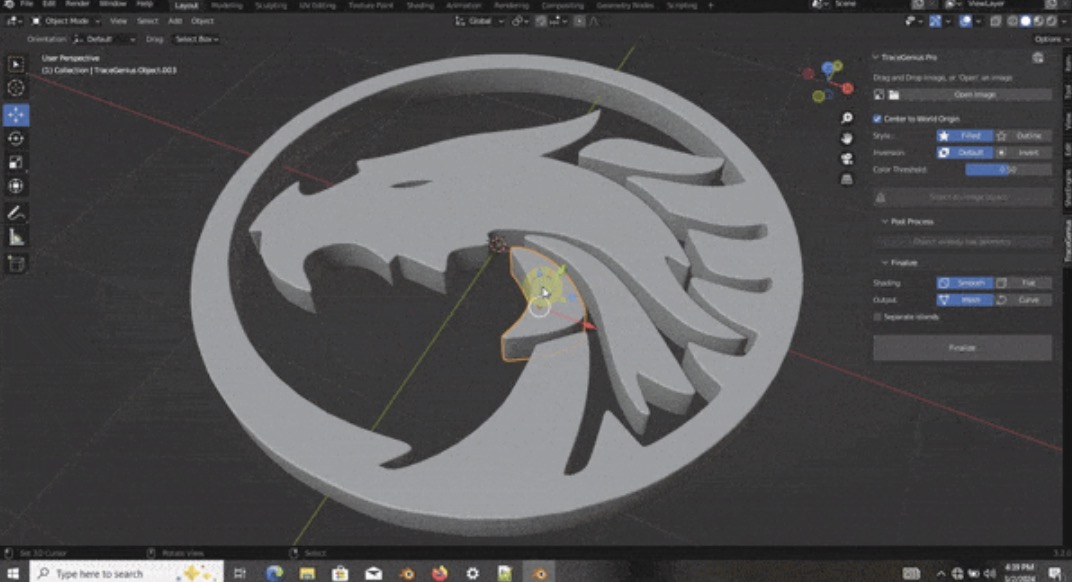
Task: Toggle X-ray viewport icon
Action: pyautogui.click(x=995, y=21)
